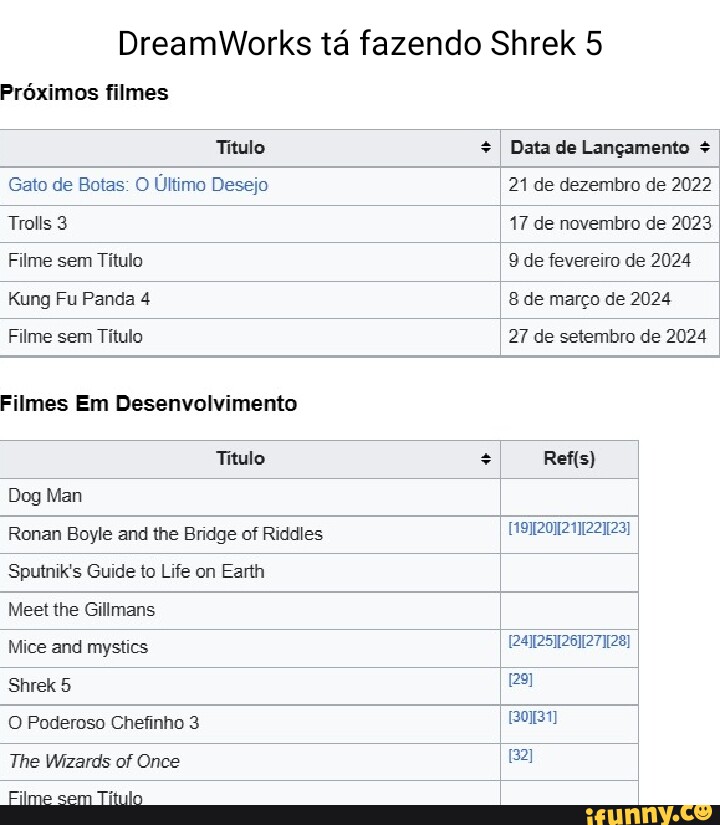Screen dimensions: 720x825
Task: Open citation [27]
Action: pos(594,641)
